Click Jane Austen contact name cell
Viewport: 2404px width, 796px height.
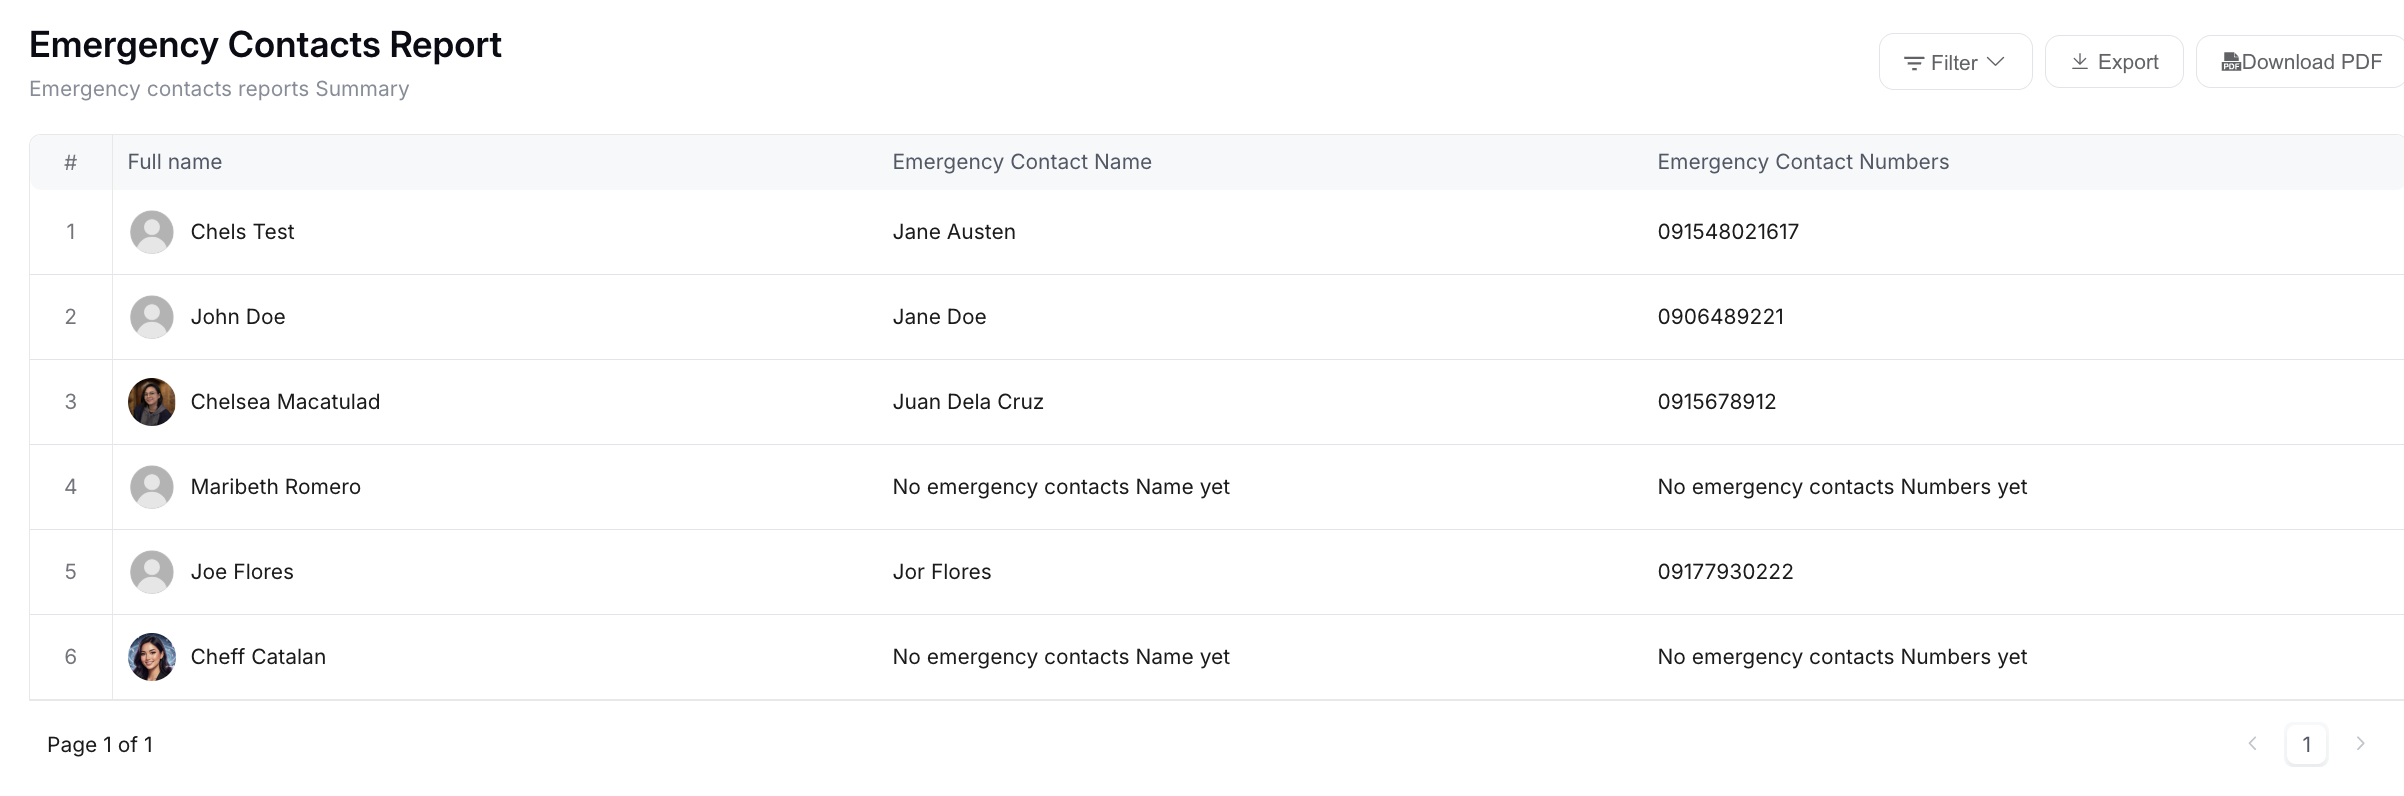(954, 232)
